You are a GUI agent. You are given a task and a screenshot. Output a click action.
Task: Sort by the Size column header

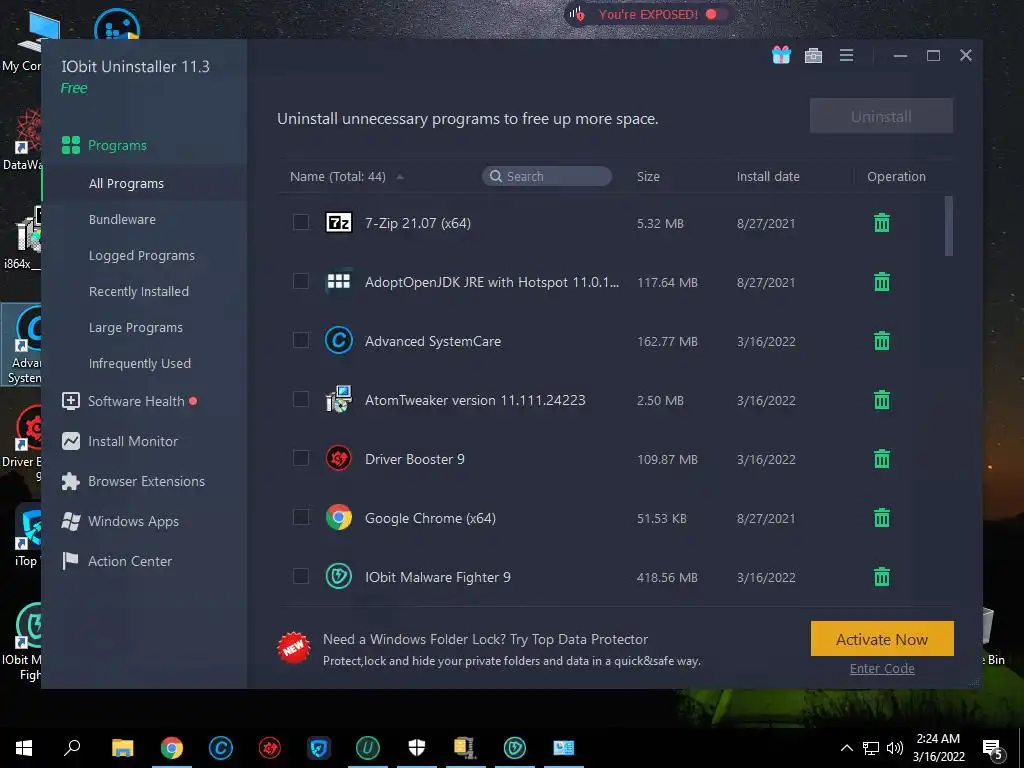(x=648, y=176)
